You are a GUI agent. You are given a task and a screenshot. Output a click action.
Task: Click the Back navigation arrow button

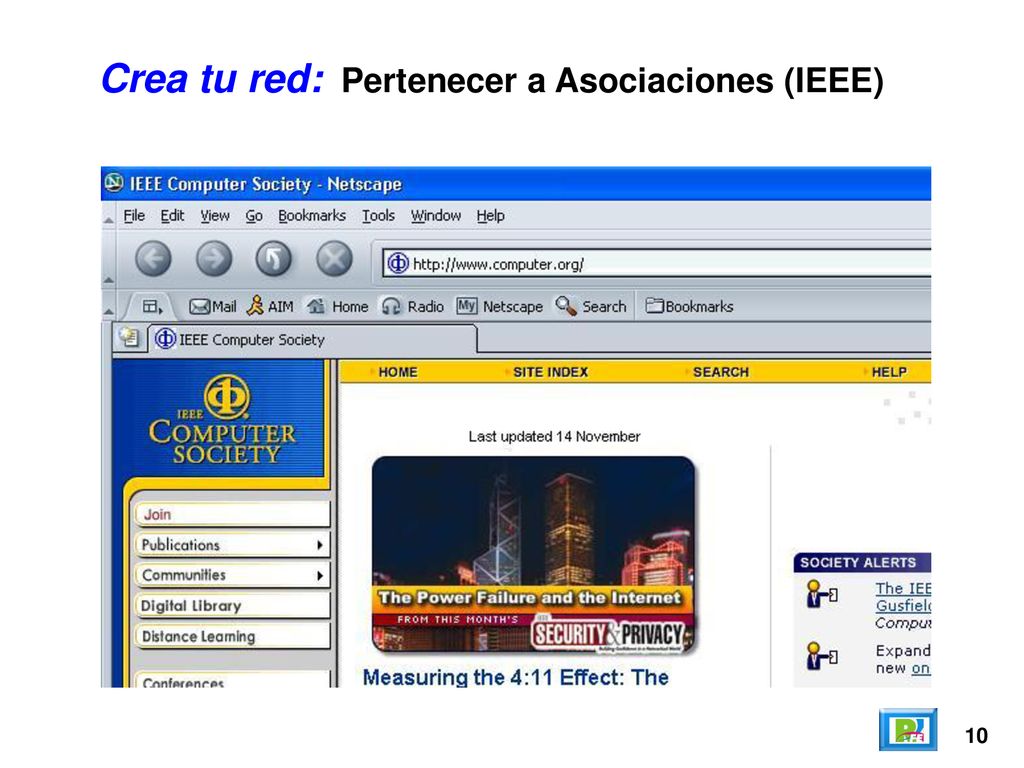pos(153,259)
